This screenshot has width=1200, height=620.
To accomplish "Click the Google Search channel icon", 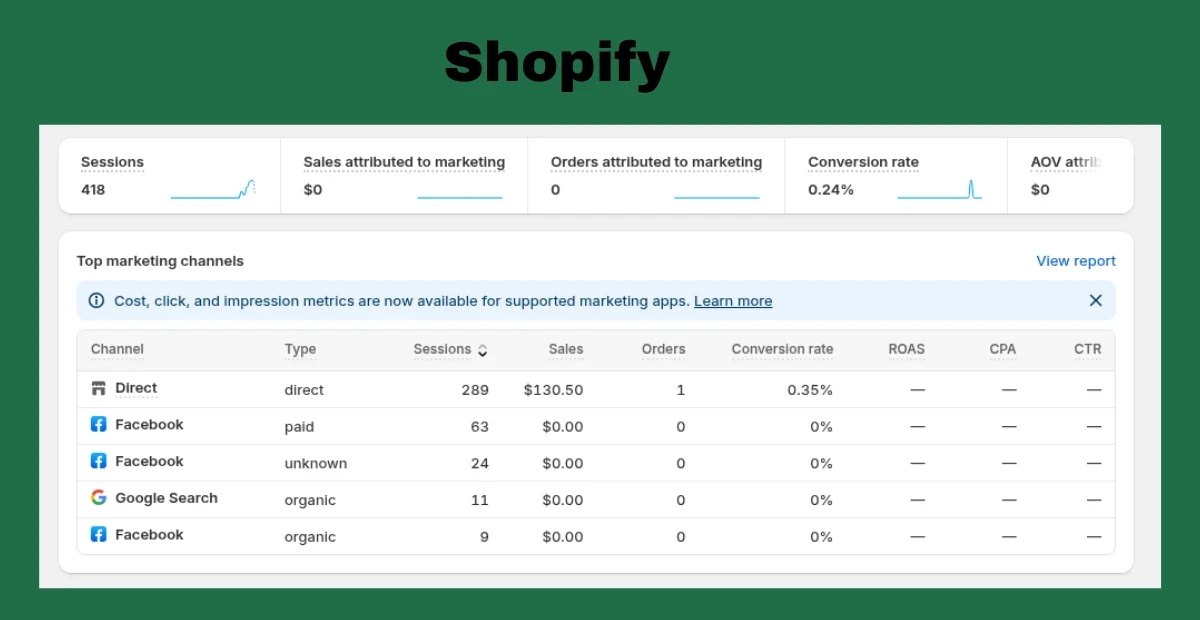I will click(98, 498).
